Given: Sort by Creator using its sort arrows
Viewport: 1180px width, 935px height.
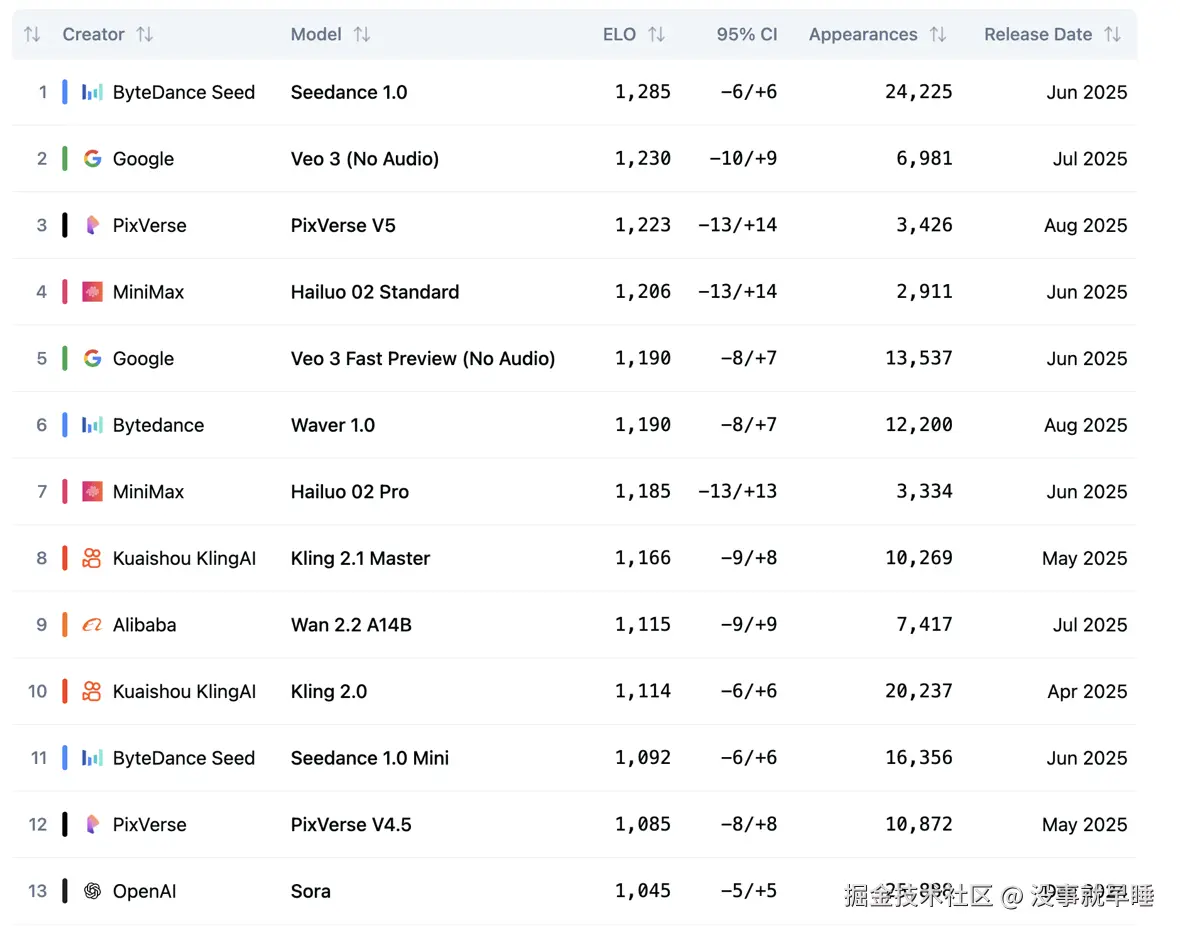Looking at the screenshot, I should pyautogui.click(x=145, y=35).
